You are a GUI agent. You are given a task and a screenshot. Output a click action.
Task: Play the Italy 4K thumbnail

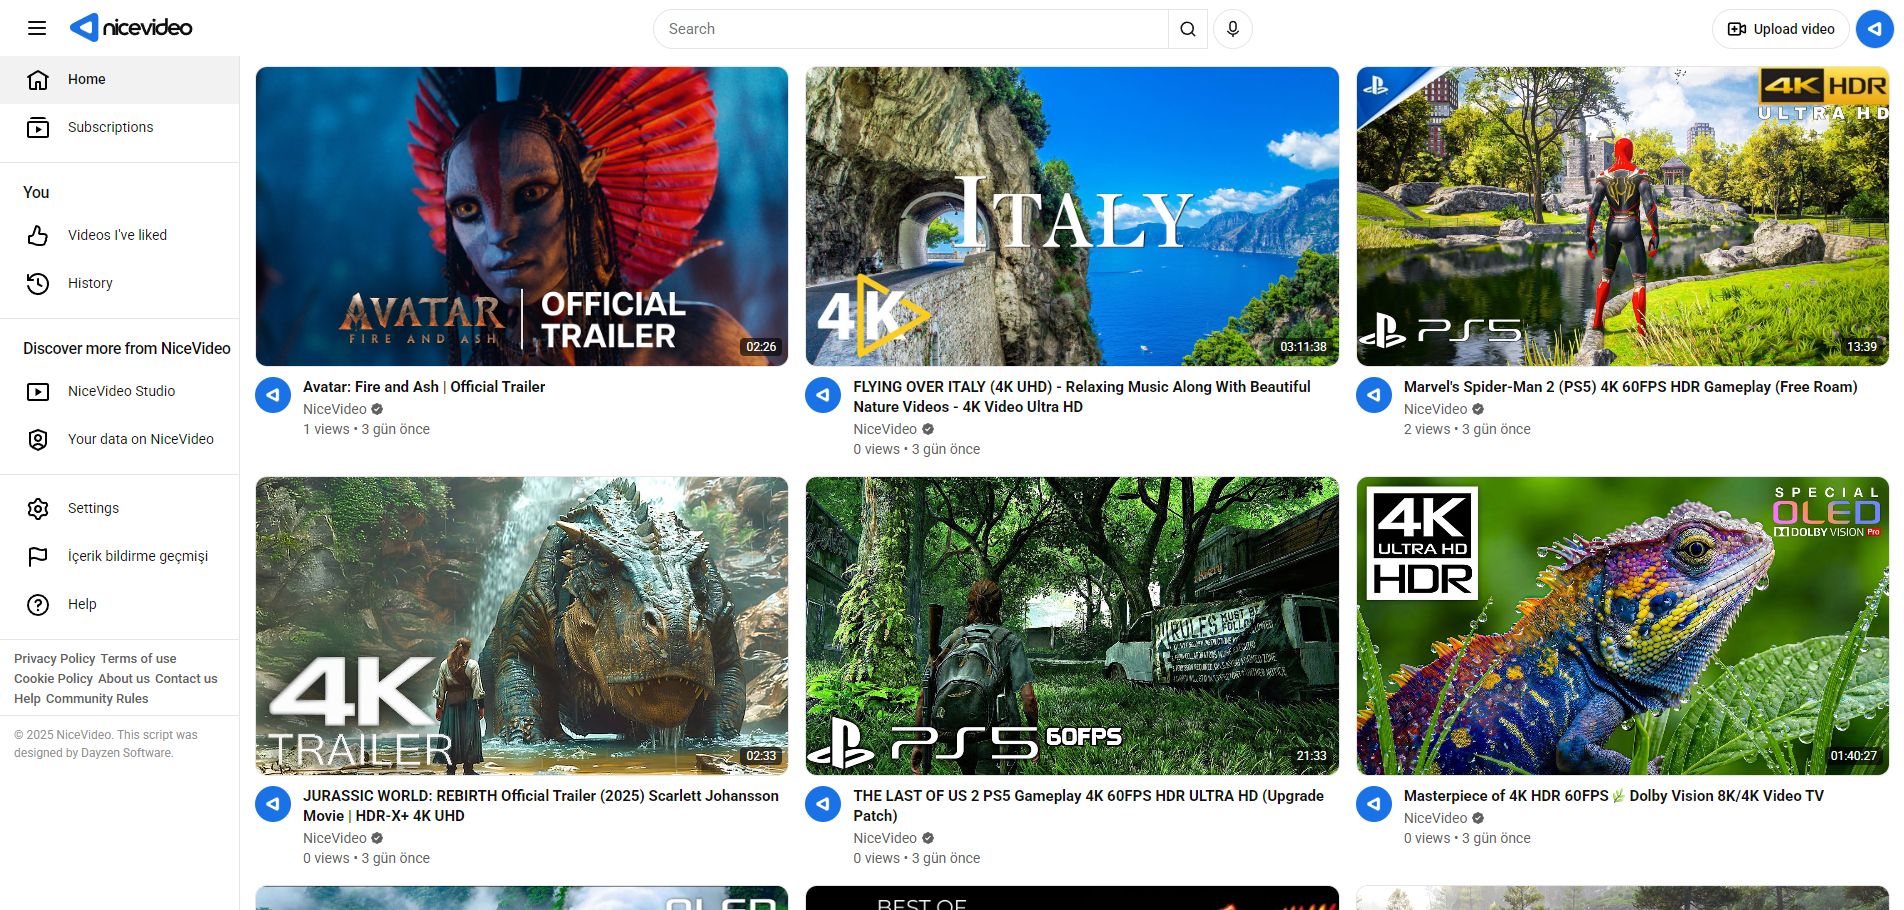coord(1072,216)
